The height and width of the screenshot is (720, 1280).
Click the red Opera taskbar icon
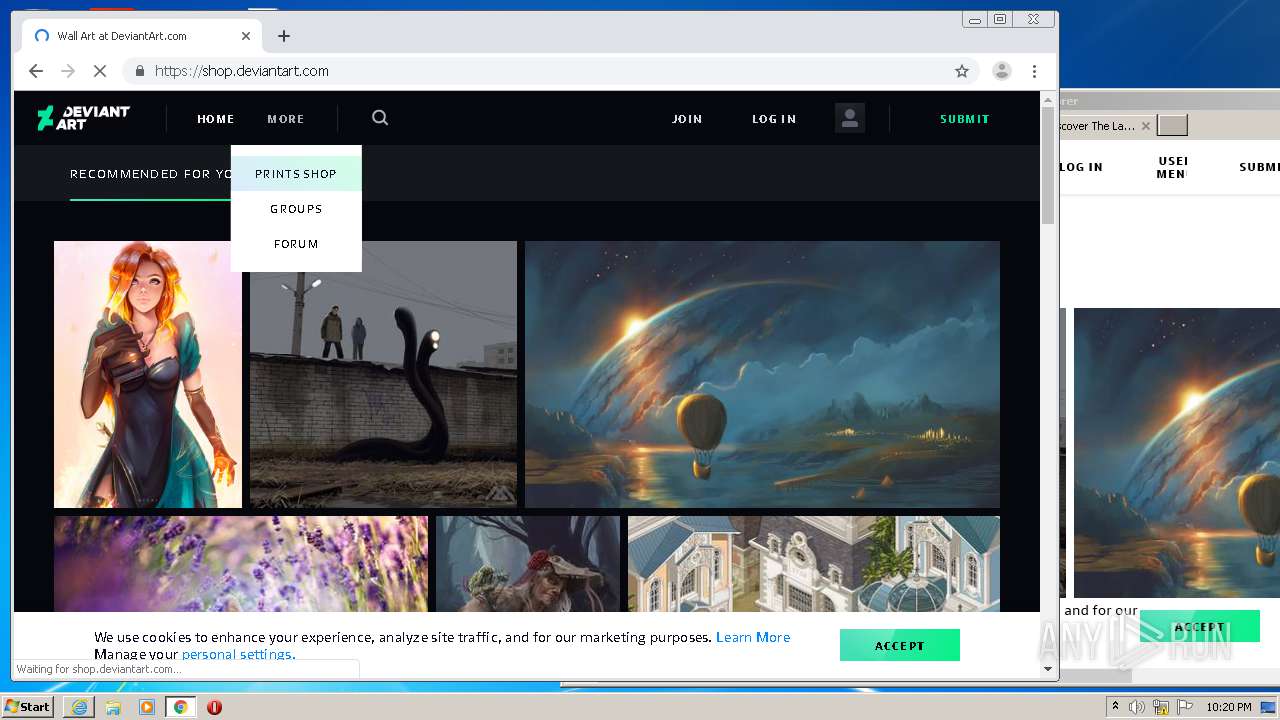(214, 707)
